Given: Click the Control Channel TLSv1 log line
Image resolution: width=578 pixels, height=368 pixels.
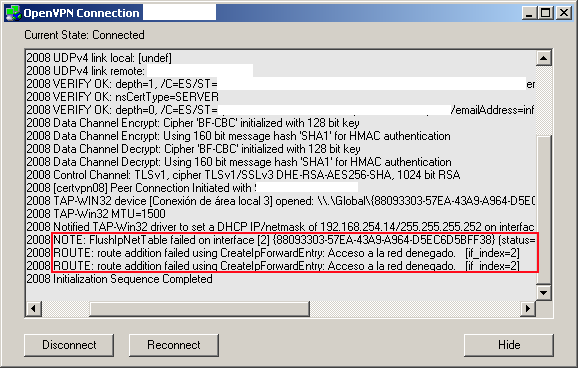Looking at the screenshot, I should point(243,175).
